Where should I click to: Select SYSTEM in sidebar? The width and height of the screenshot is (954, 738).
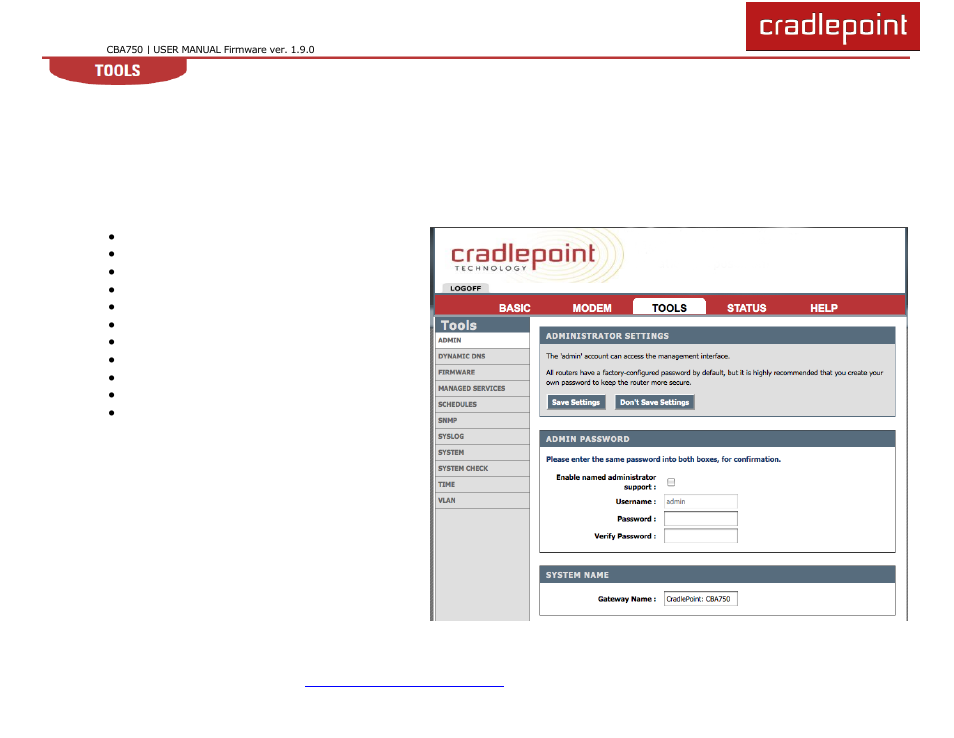click(x=482, y=453)
